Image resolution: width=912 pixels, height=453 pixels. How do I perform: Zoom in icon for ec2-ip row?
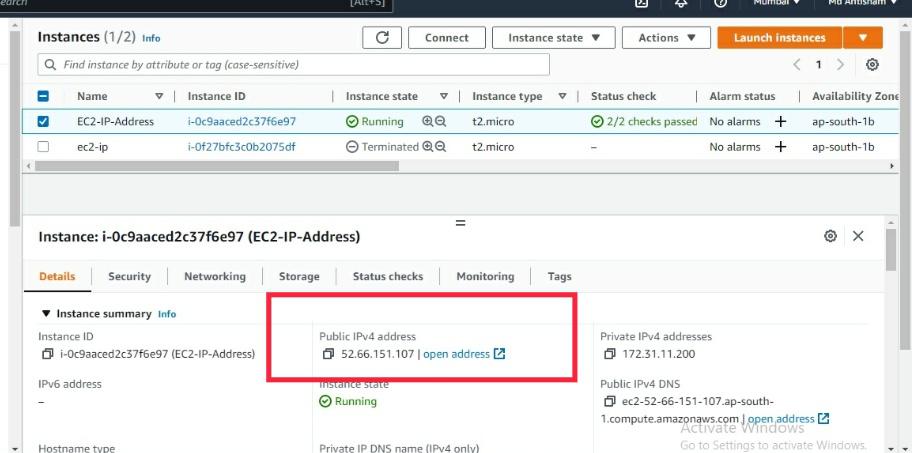pyautogui.click(x=428, y=147)
